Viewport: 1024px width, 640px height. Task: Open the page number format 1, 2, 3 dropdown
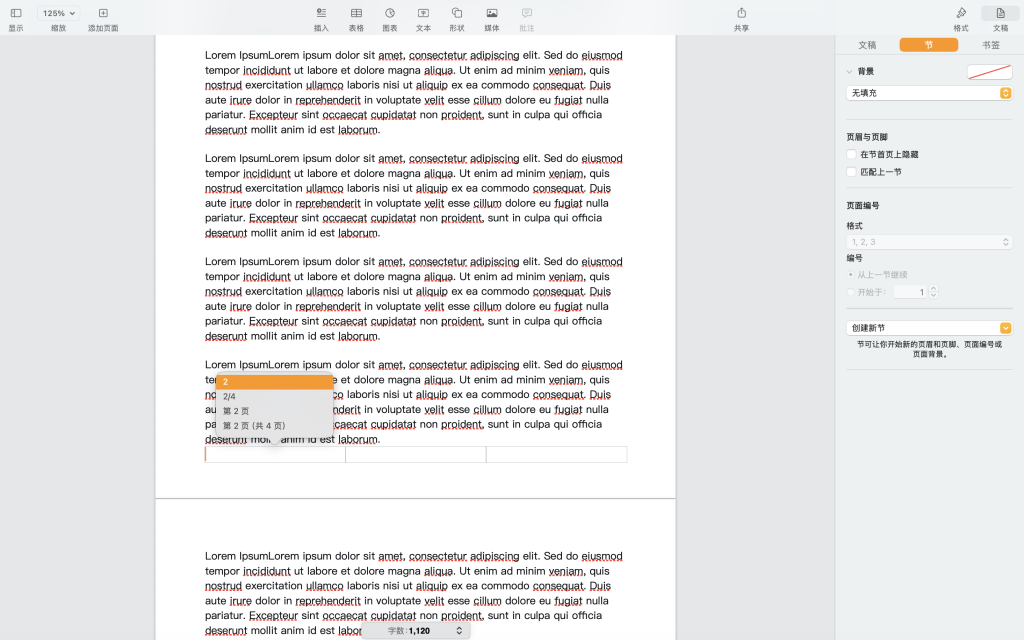929,242
